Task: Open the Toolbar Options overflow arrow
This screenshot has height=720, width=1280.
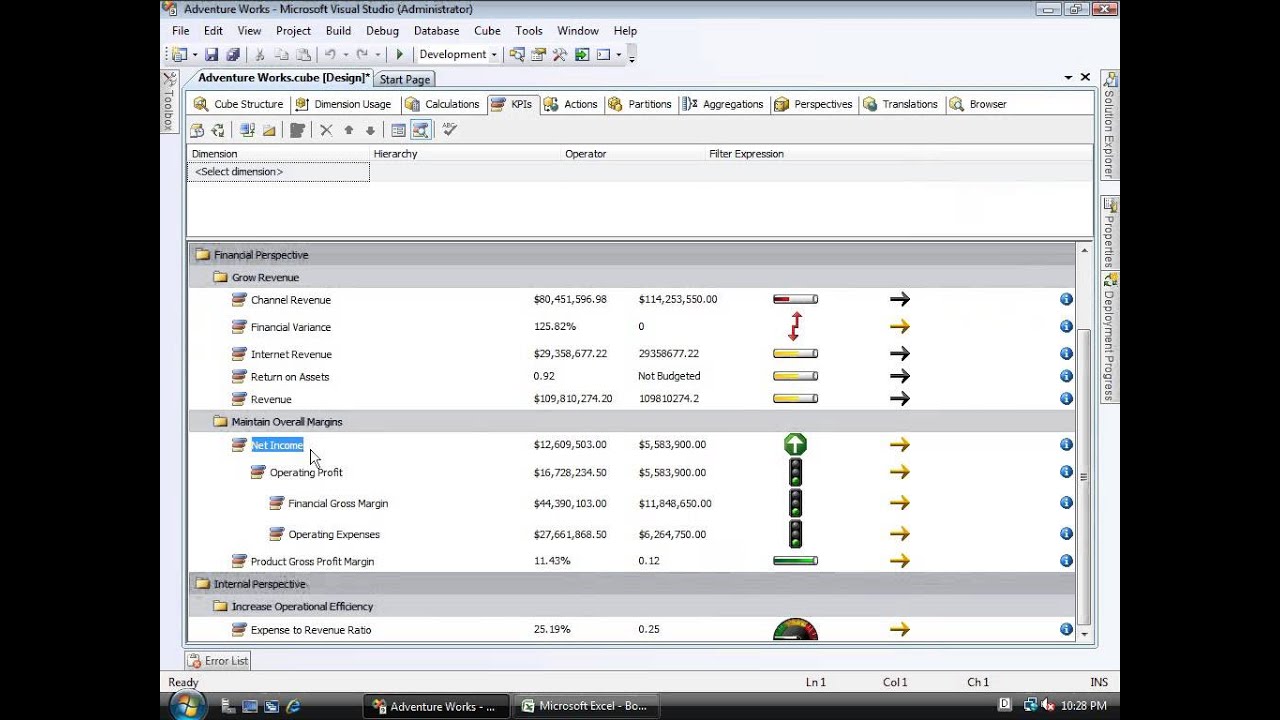Action: [x=632, y=57]
